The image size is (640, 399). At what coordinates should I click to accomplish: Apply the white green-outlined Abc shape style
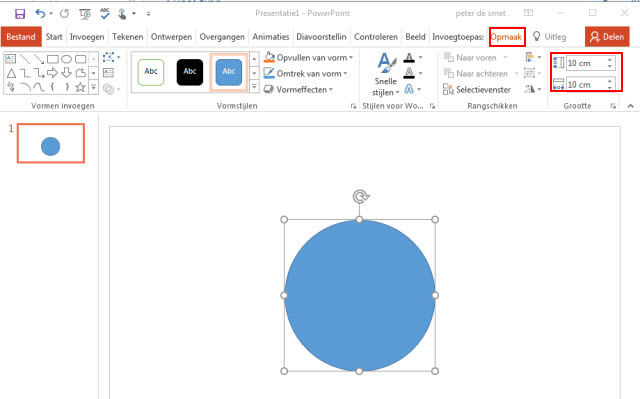151,72
